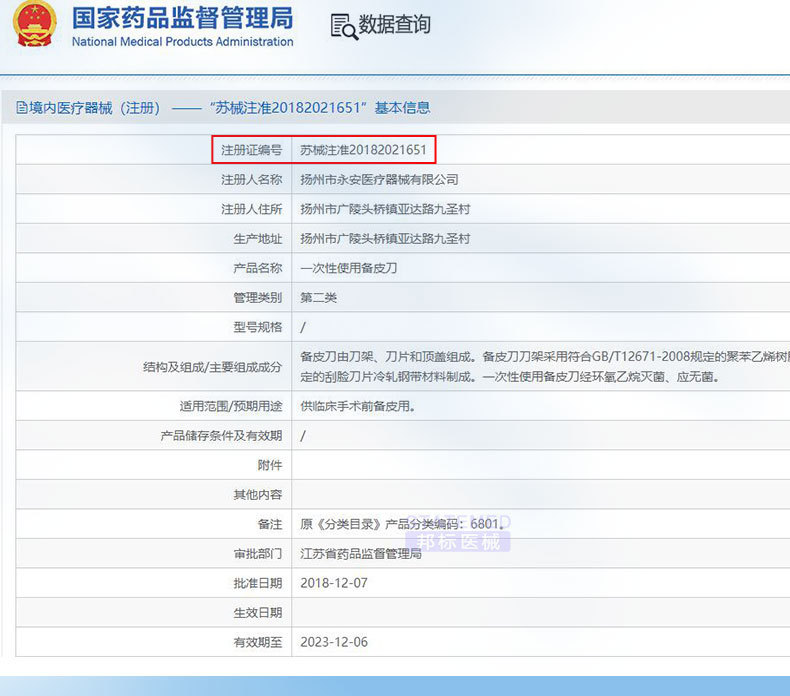Click 结构及组成/主要组成成分 label
790x696 pixels.
coord(212,367)
